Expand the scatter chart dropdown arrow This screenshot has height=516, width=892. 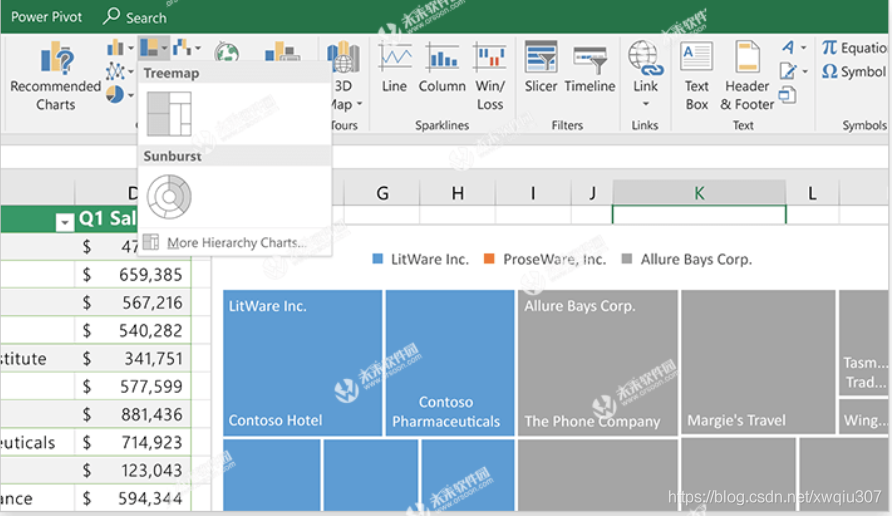coord(130,72)
